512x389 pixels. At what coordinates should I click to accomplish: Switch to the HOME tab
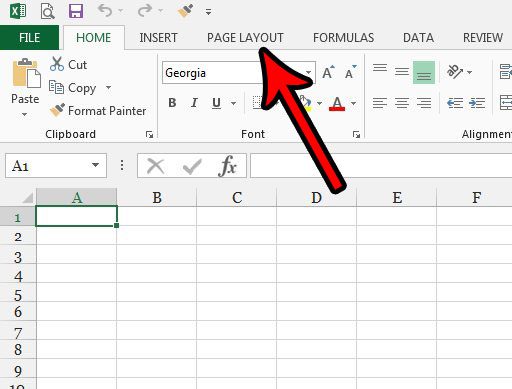[94, 38]
